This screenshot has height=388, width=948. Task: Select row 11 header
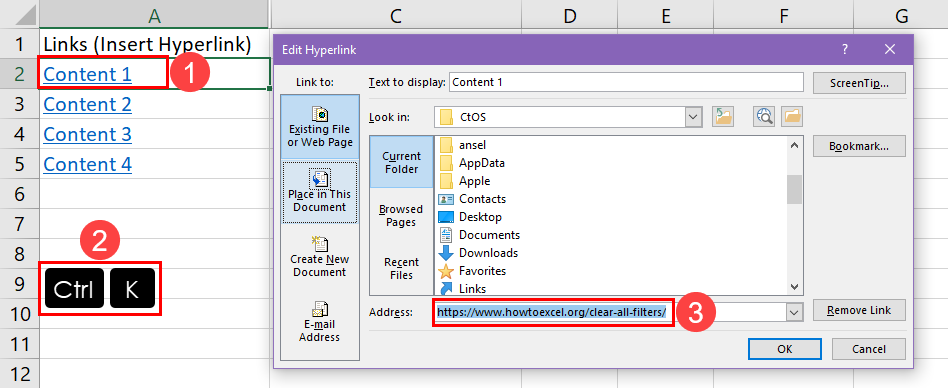(19, 344)
